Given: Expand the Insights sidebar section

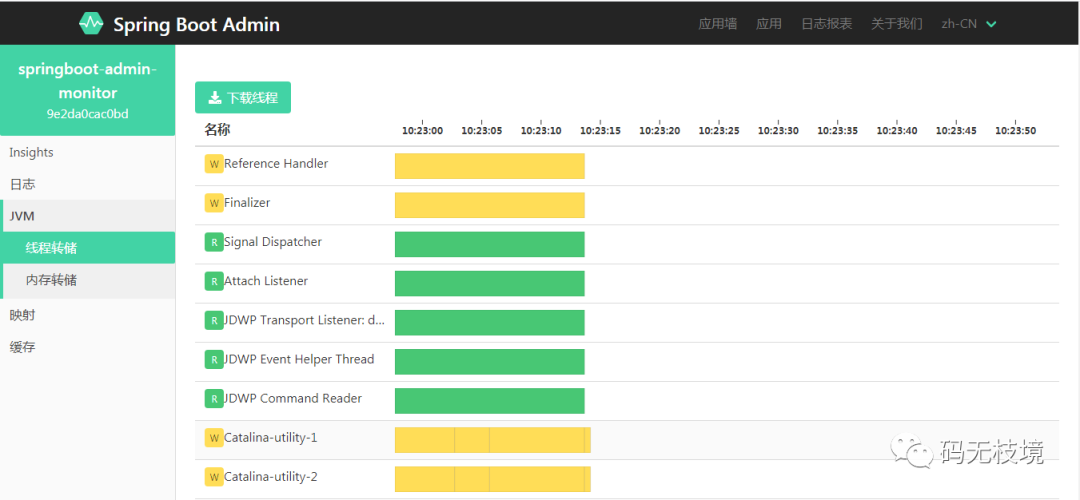Looking at the screenshot, I should [x=31, y=153].
